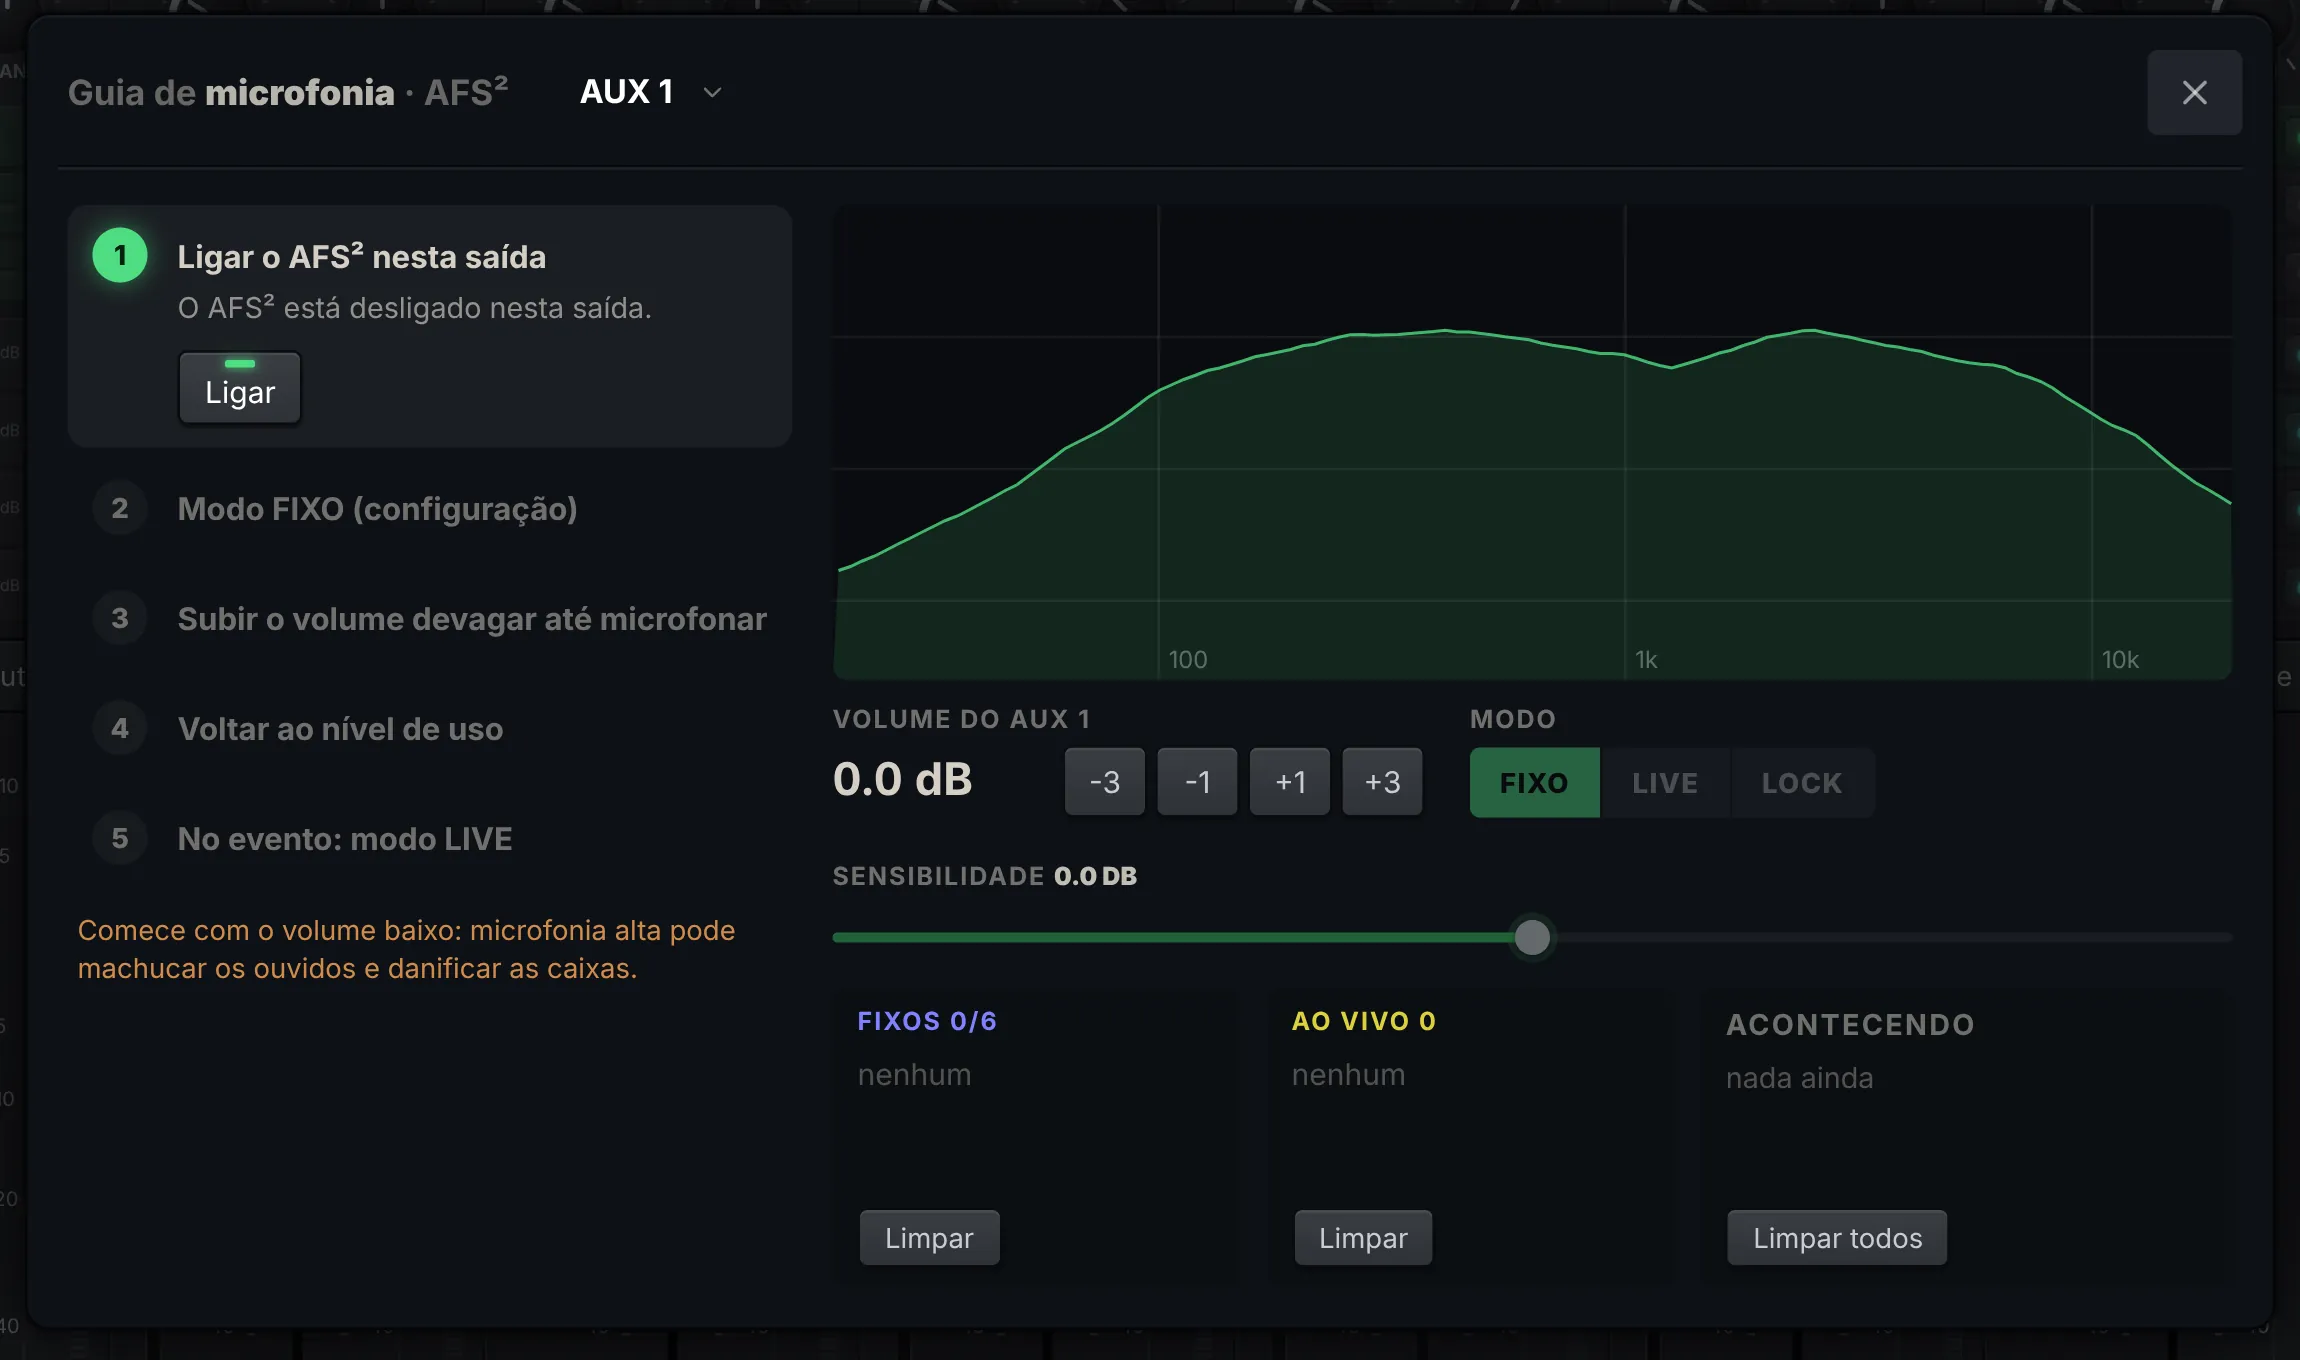The width and height of the screenshot is (2300, 1360).
Task: Click the 0.0 dB volume readout
Action: [x=902, y=779]
